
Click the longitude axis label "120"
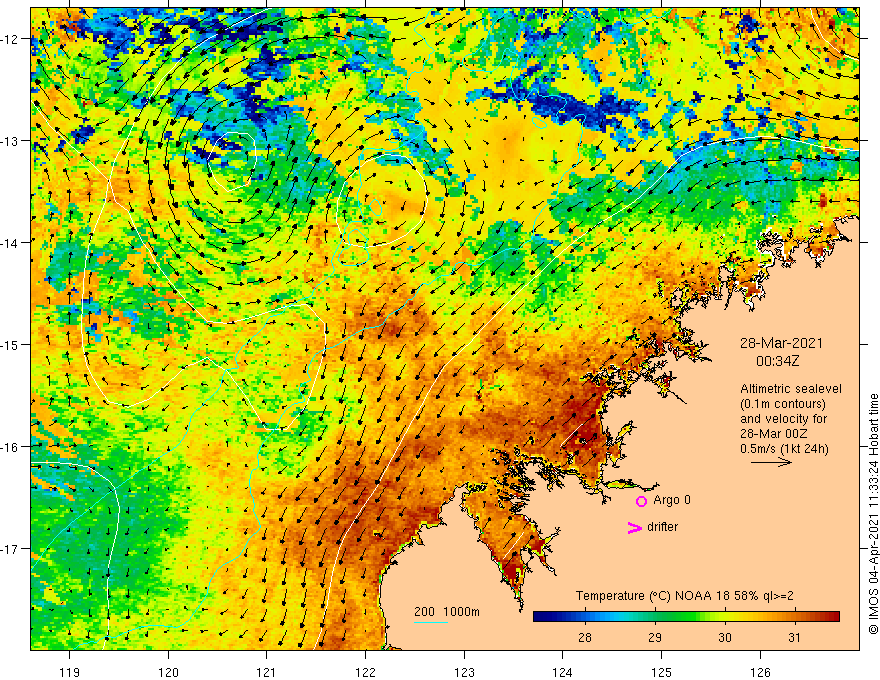(x=168, y=672)
